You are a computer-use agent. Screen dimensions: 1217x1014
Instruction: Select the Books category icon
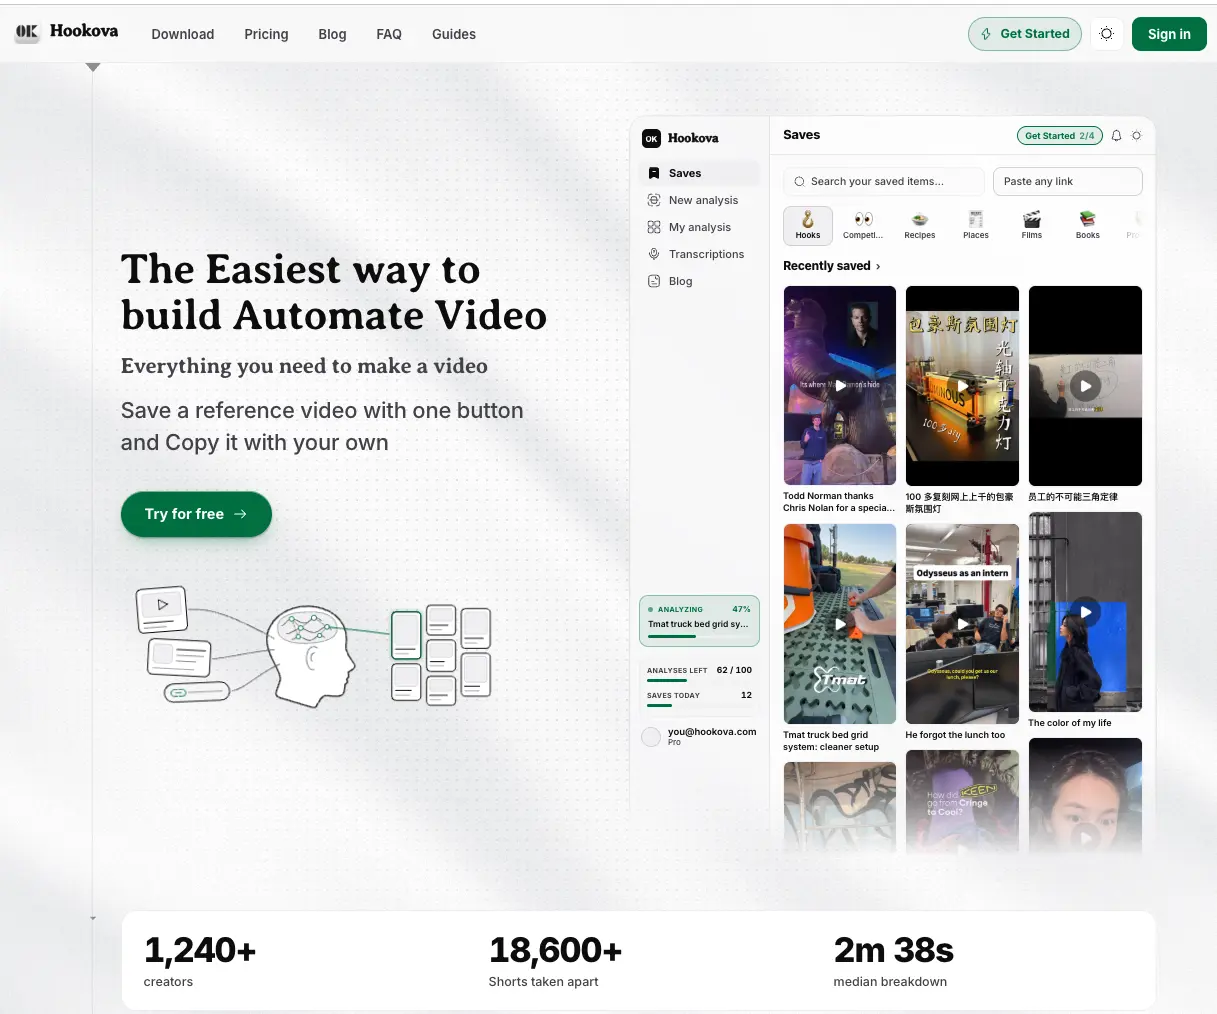coord(1088,225)
